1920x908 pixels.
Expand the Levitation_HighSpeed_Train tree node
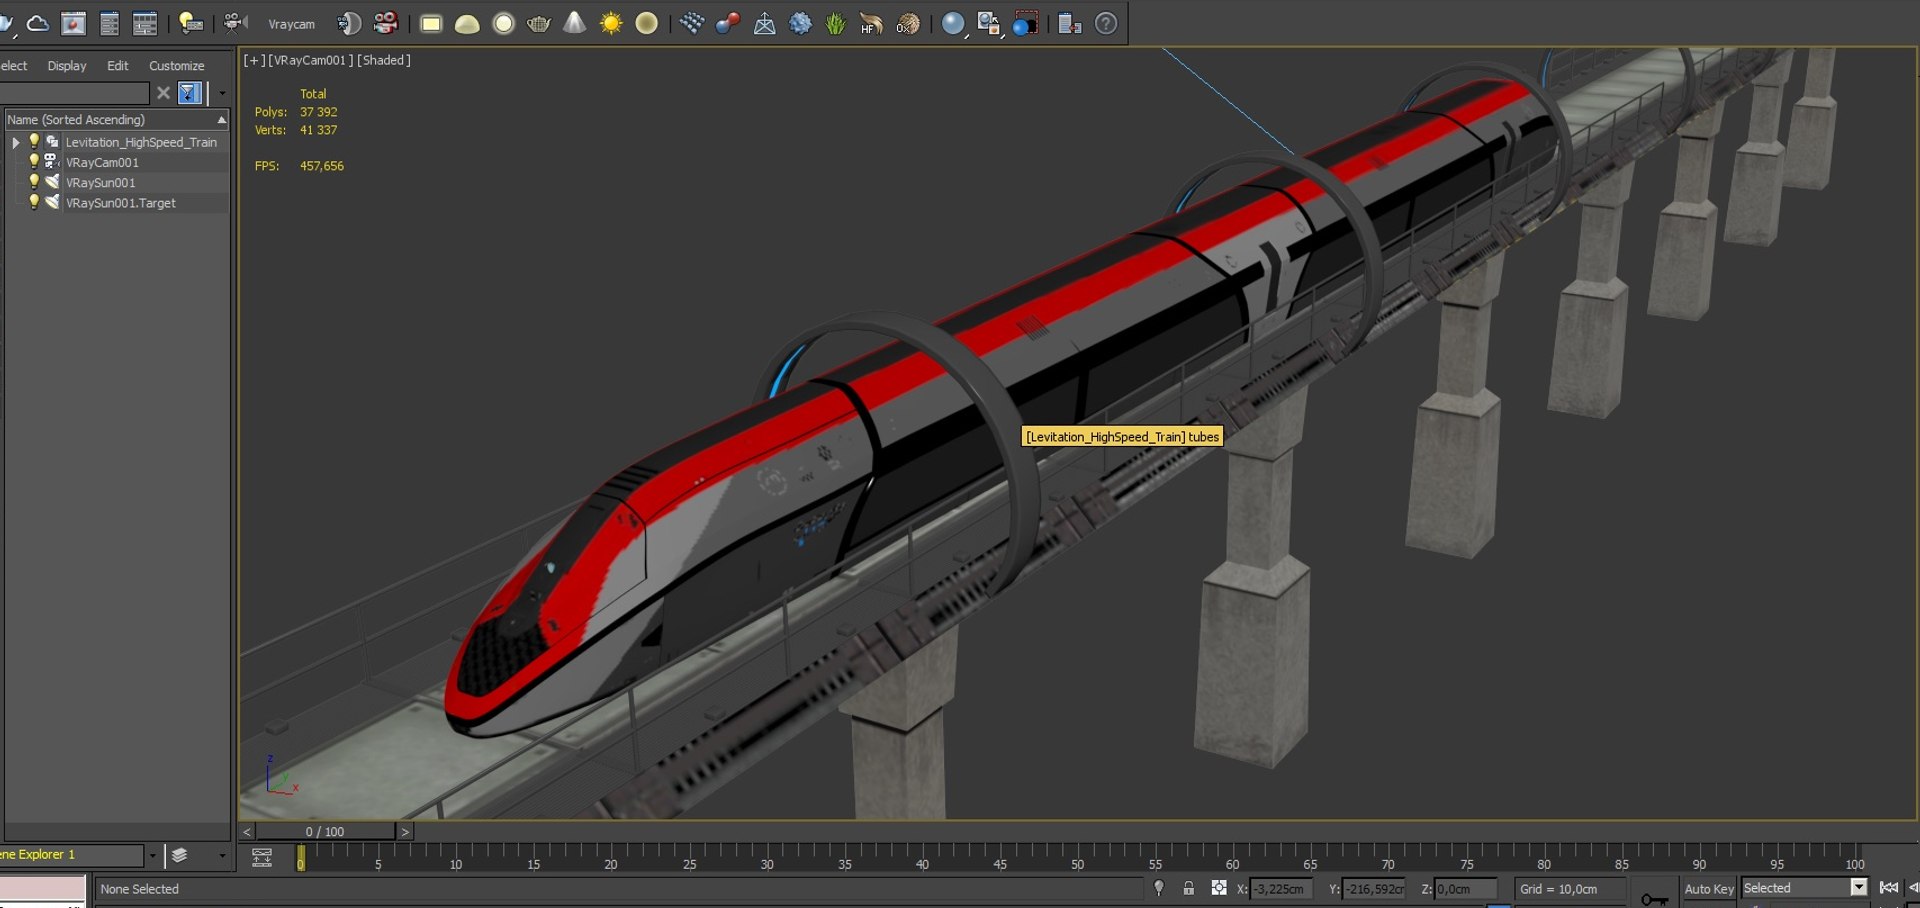coord(16,143)
